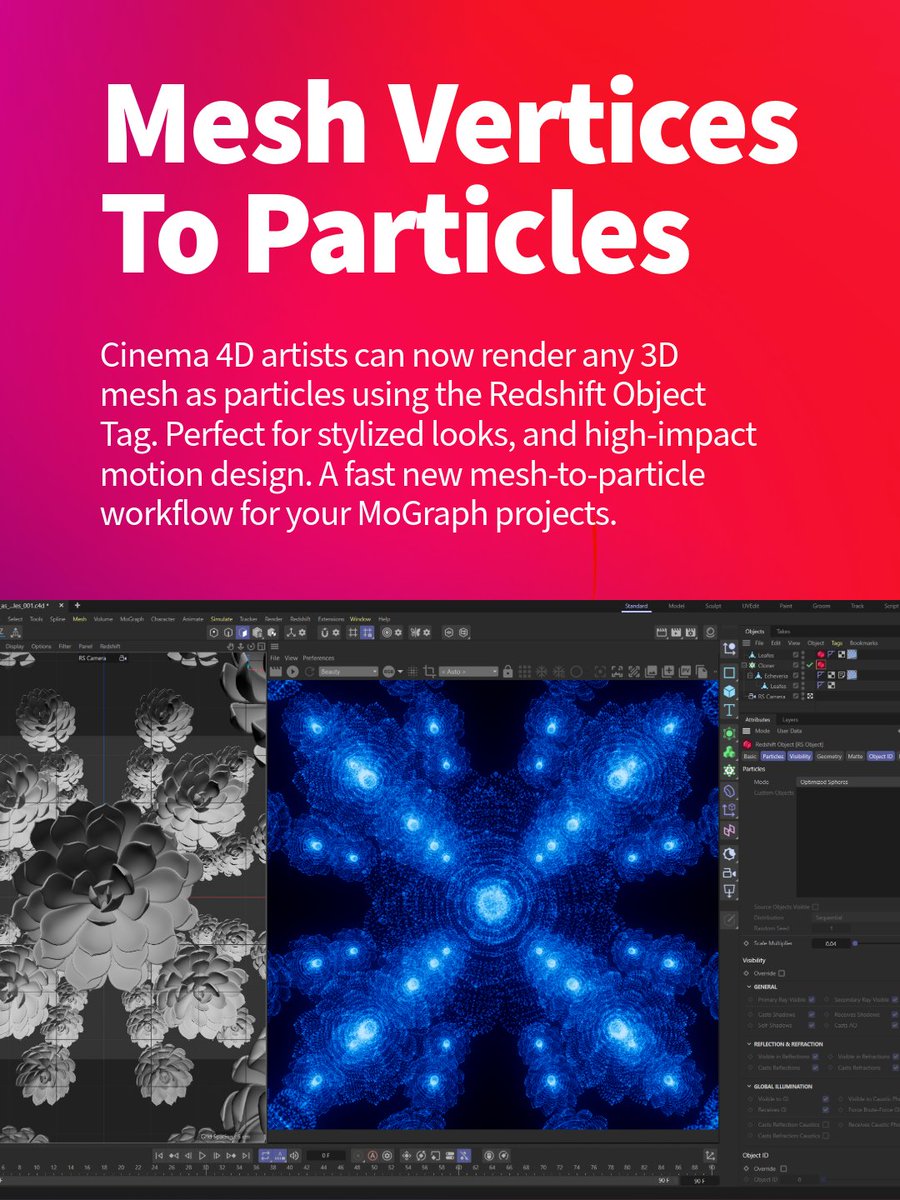Open RenderView Preferences menu

pos(318,658)
